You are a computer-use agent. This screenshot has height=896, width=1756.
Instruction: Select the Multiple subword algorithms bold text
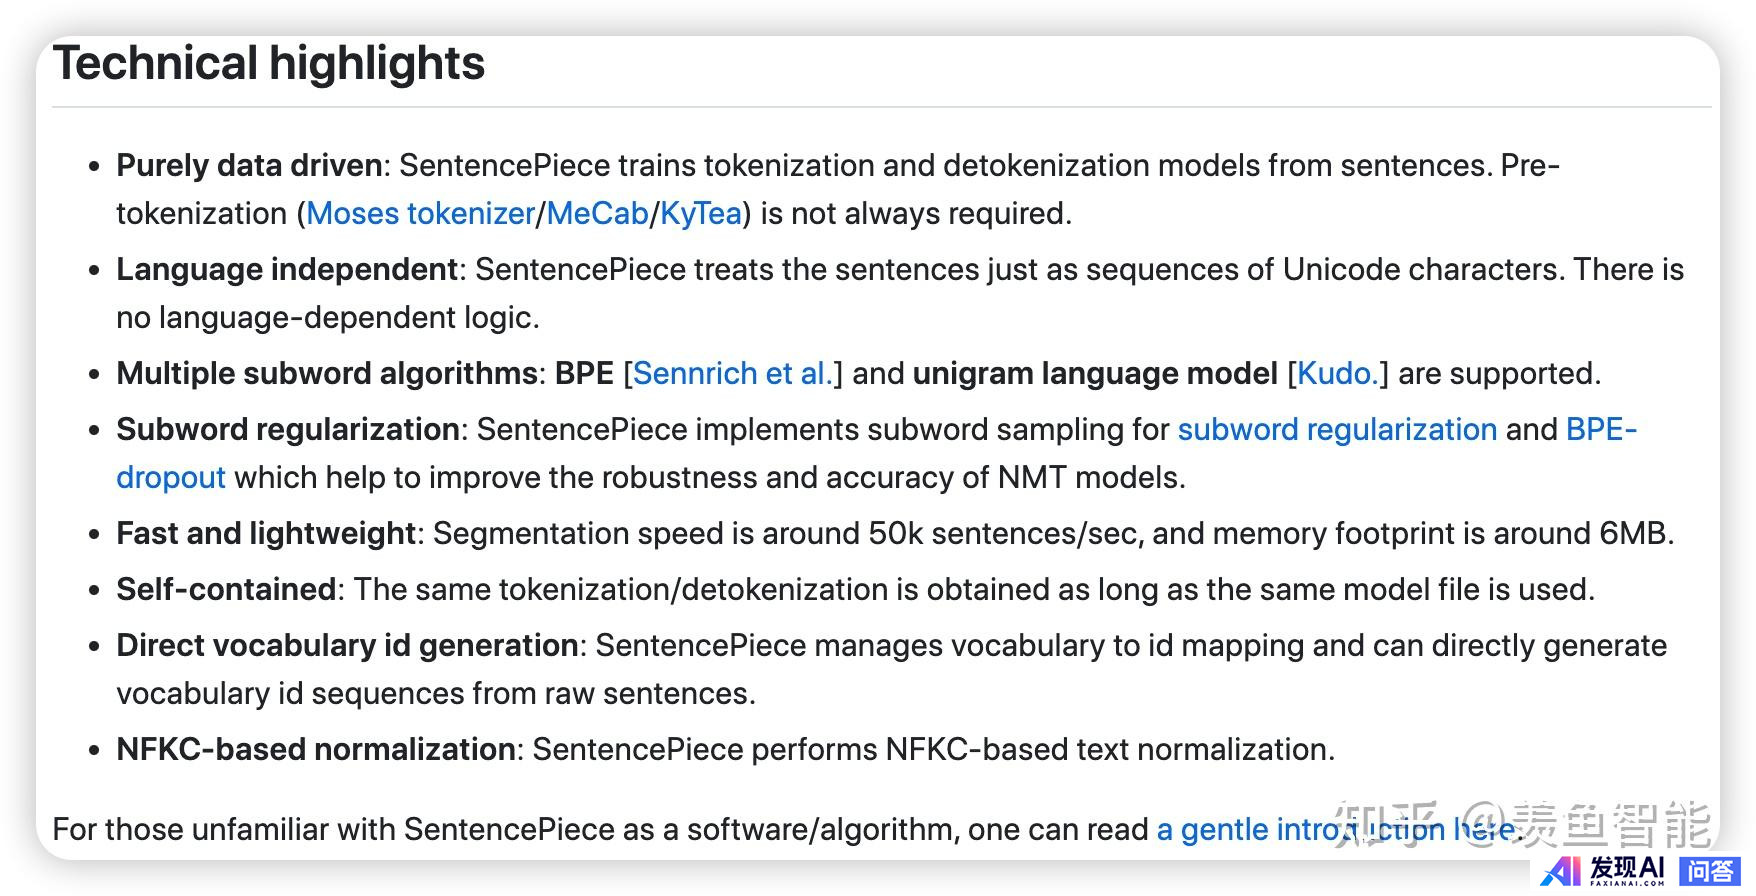click(328, 374)
